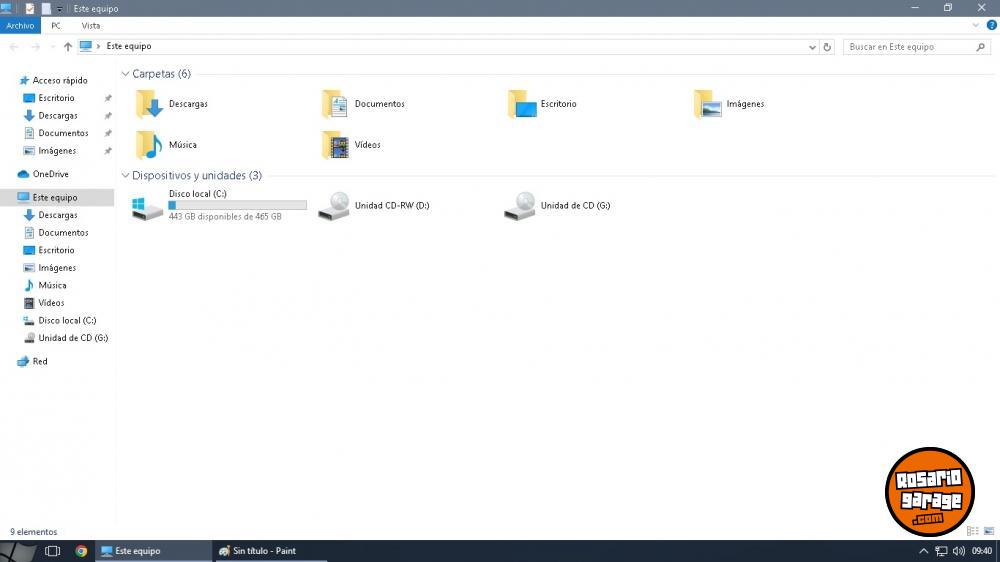
Task: Open the Descargas folder icon
Action: pos(149,104)
